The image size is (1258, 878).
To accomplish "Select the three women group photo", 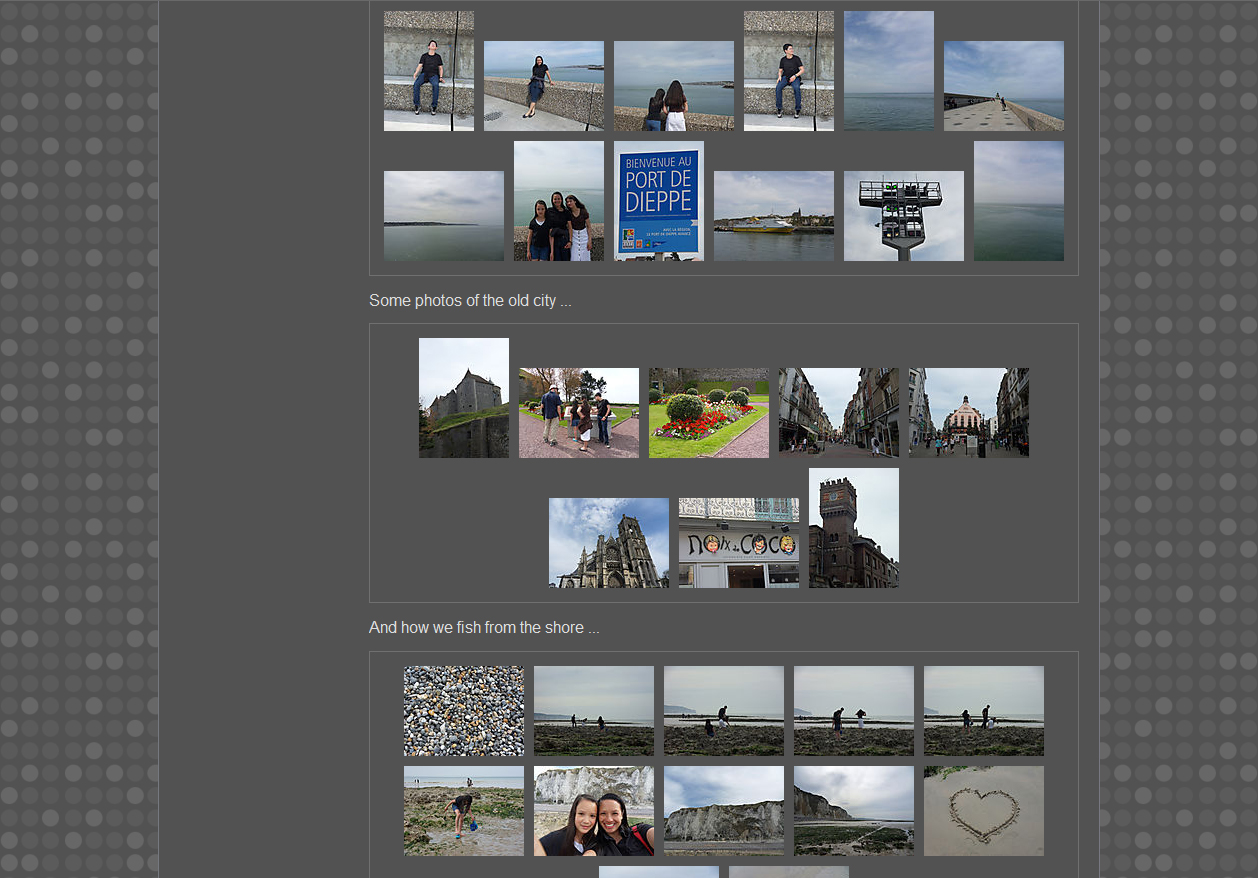I will point(558,201).
